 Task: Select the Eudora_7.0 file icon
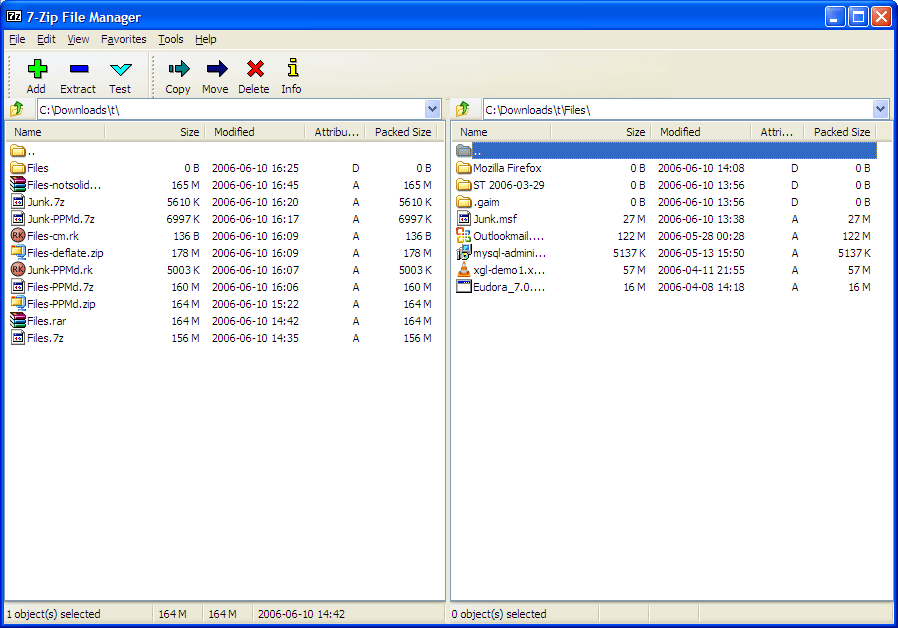coord(464,286)
